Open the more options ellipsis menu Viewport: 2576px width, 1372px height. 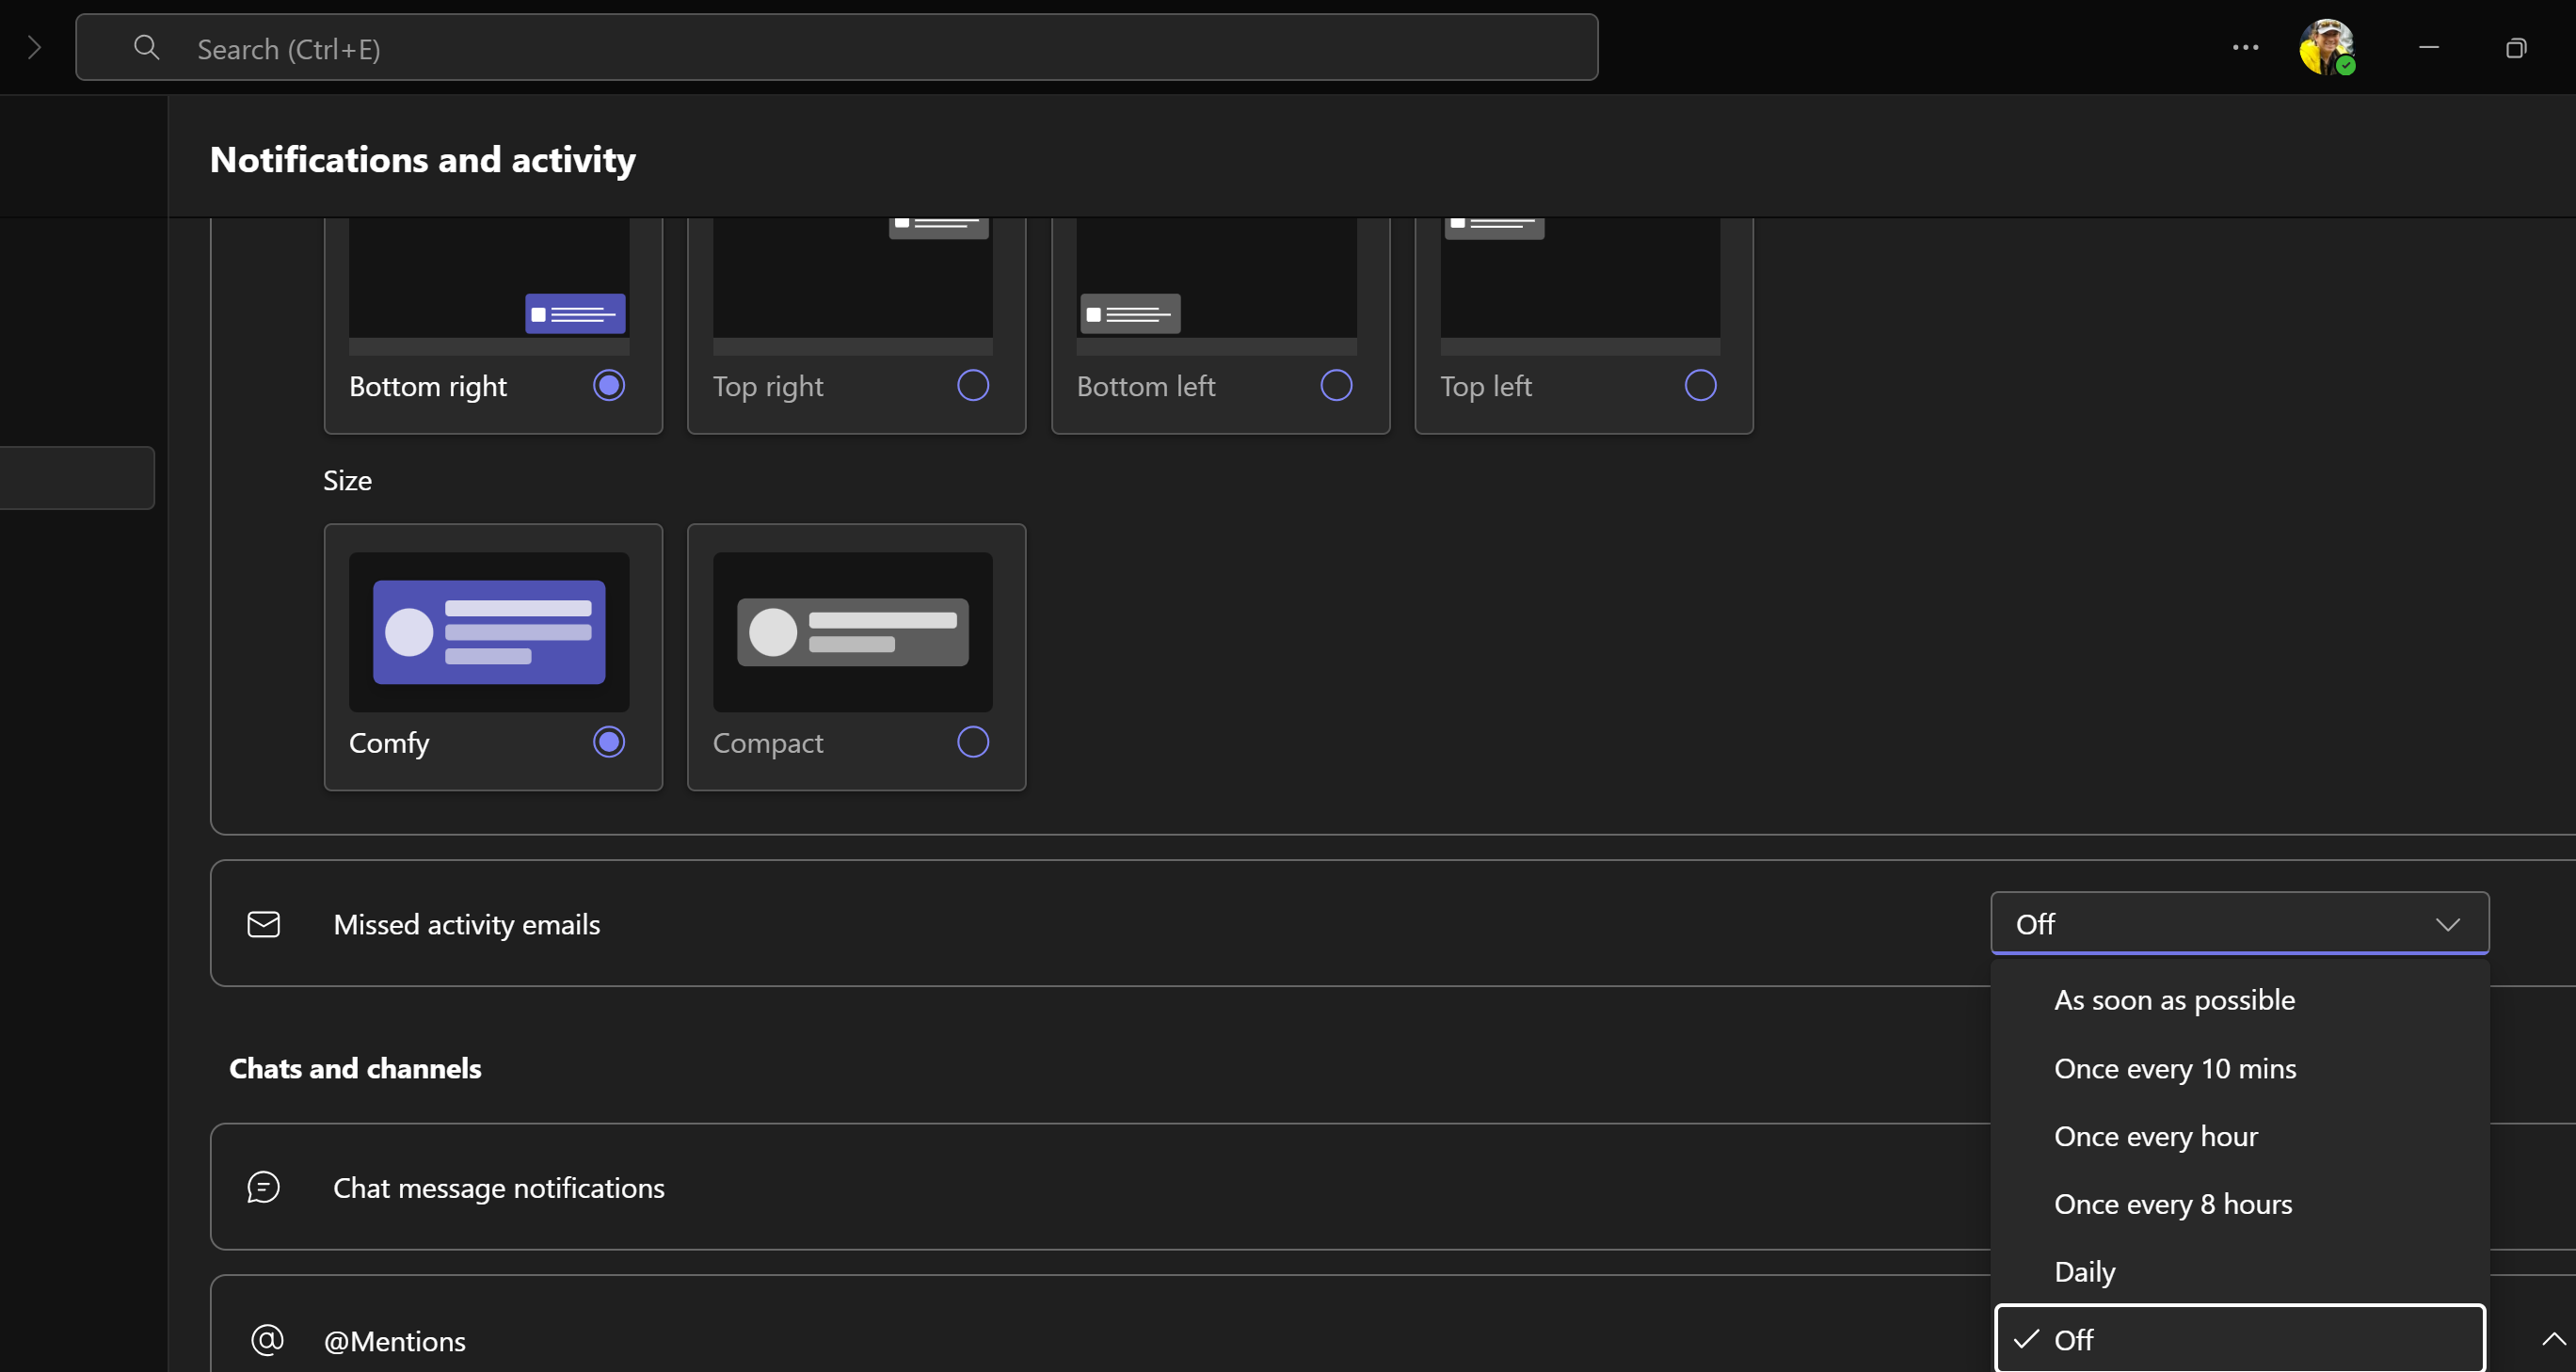click(x=2245, y=48)
